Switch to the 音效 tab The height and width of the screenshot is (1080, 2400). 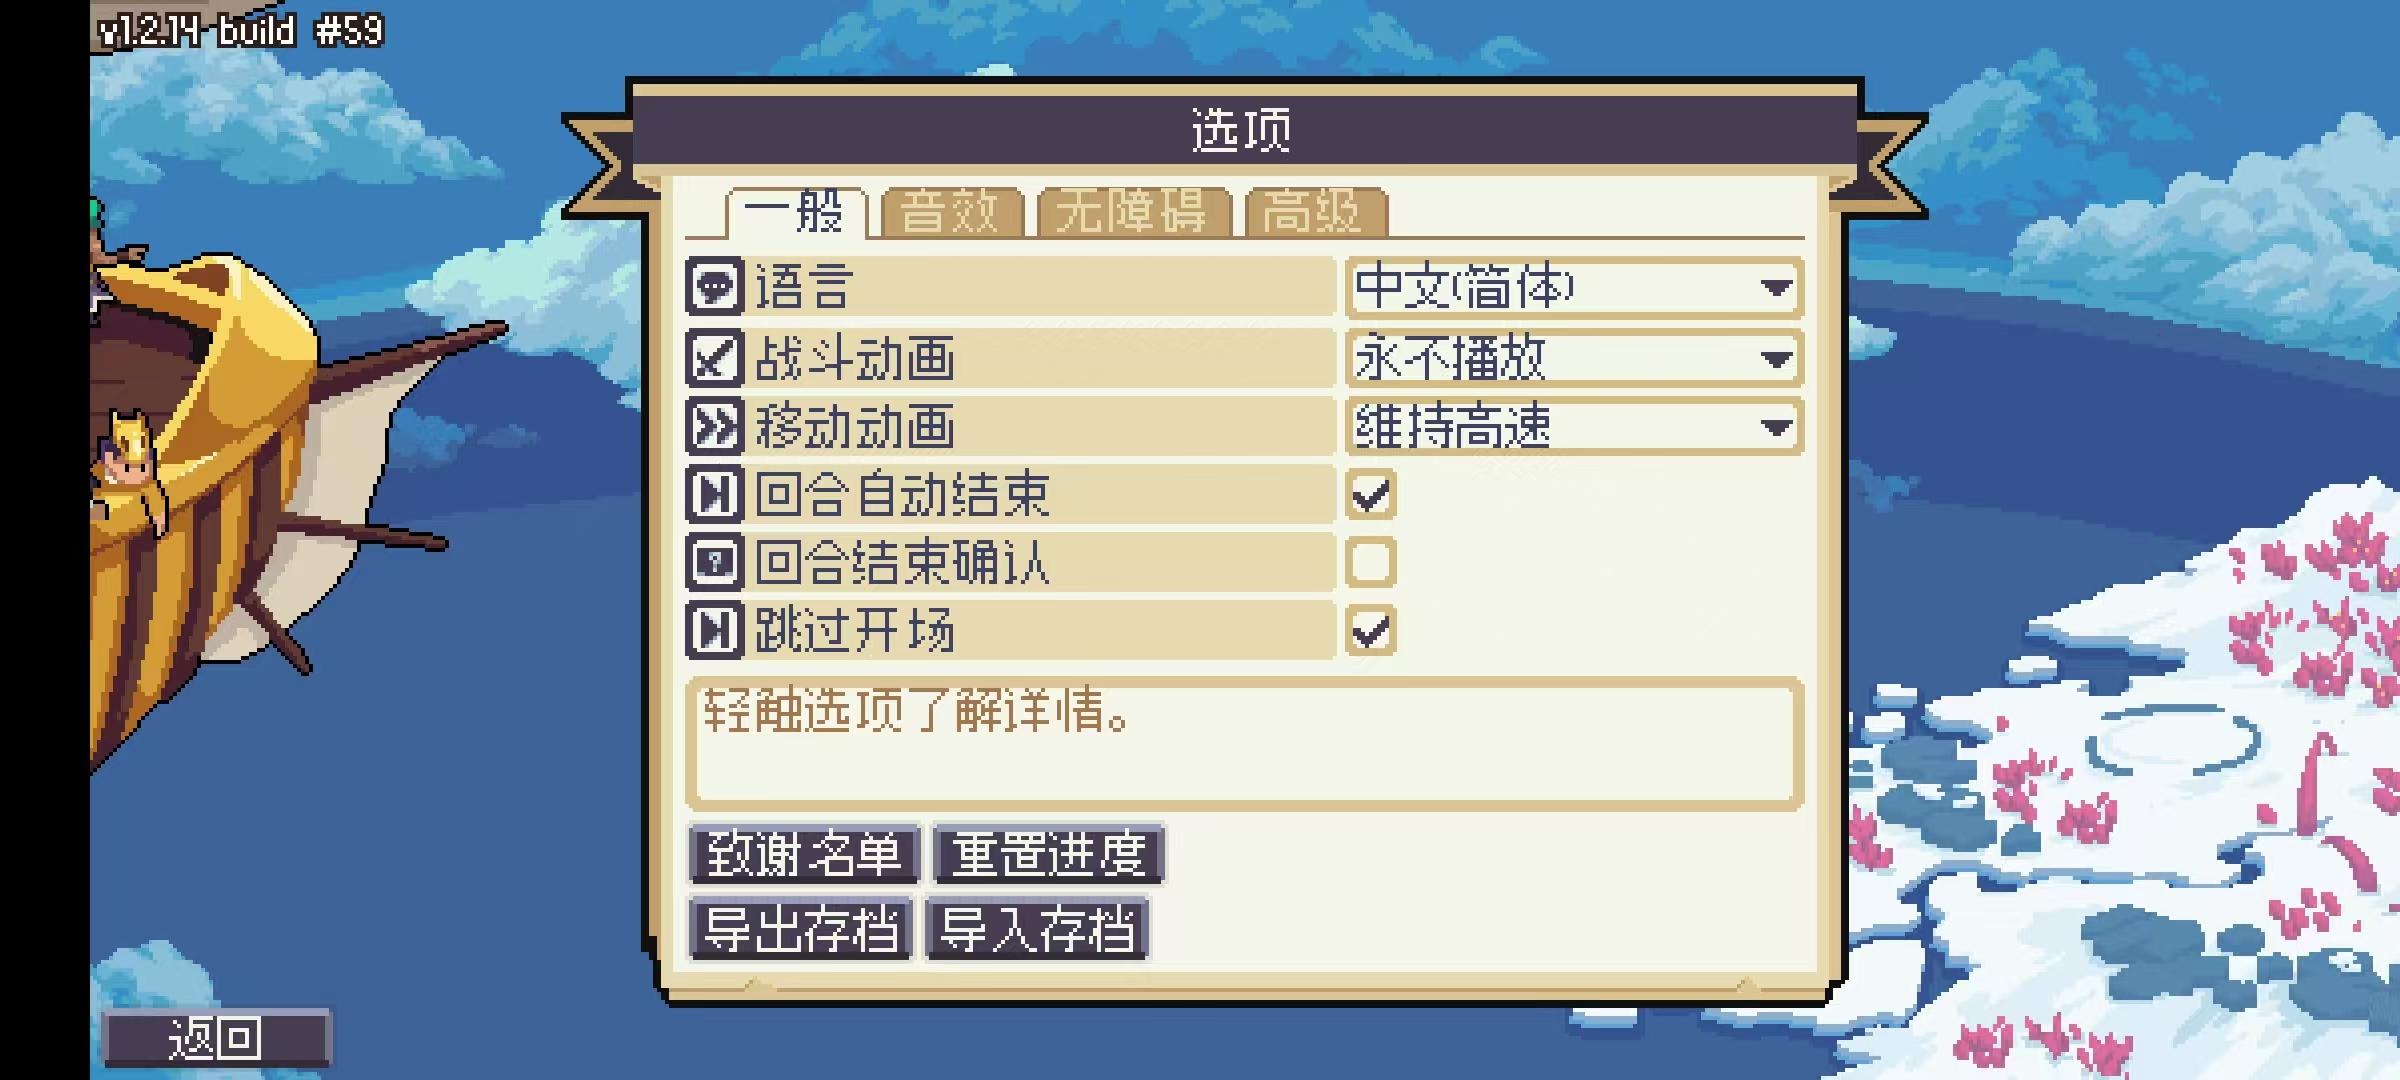click(950, 212)
